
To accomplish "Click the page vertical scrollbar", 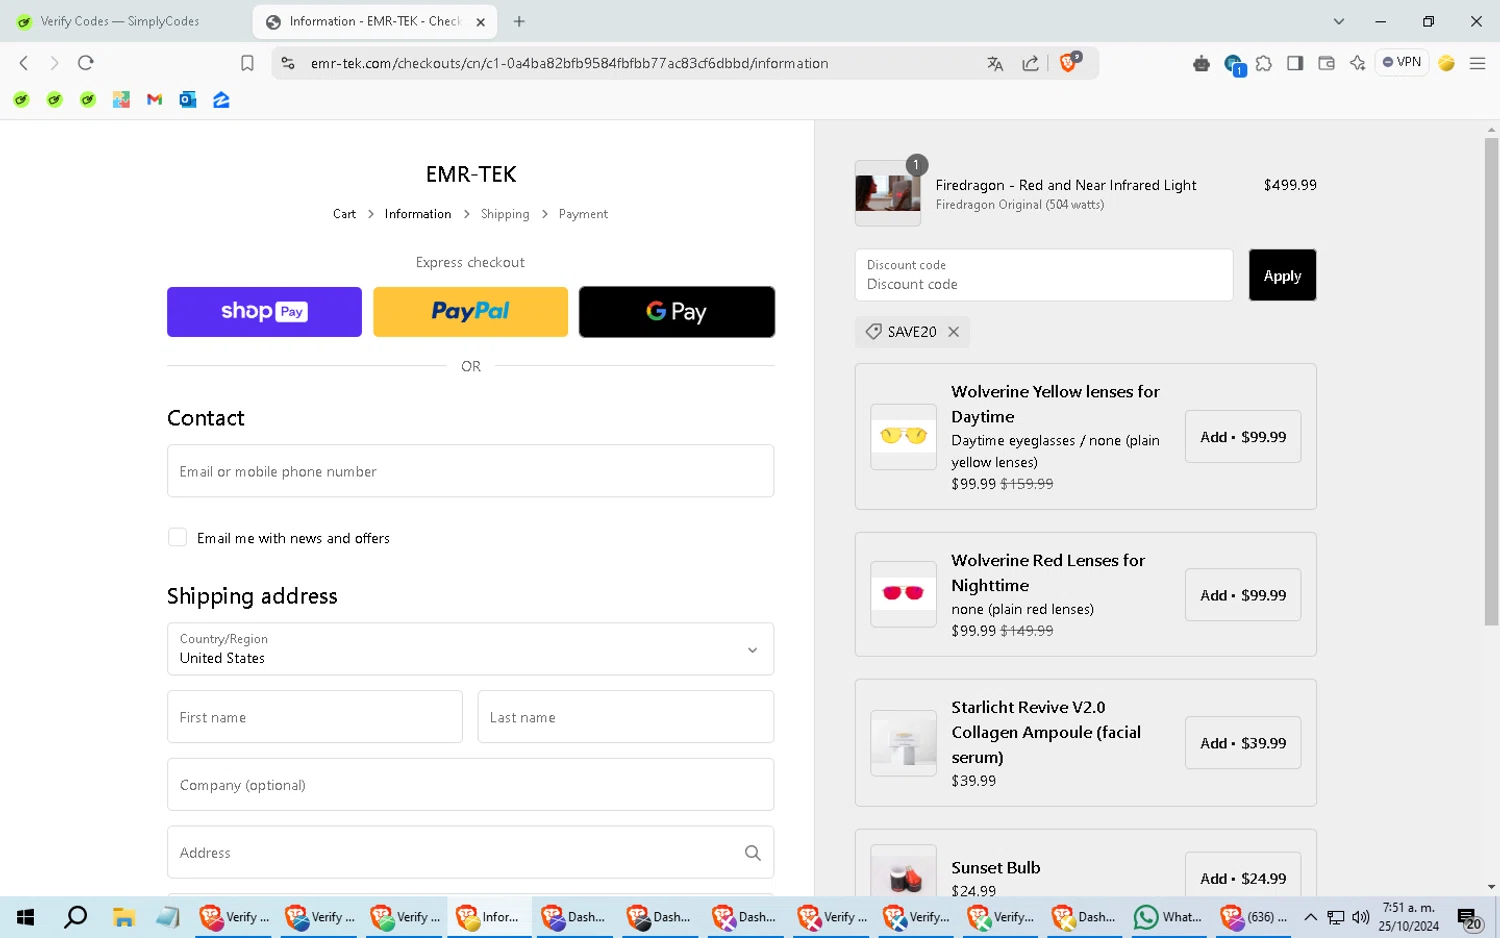I will [1491, 380].
